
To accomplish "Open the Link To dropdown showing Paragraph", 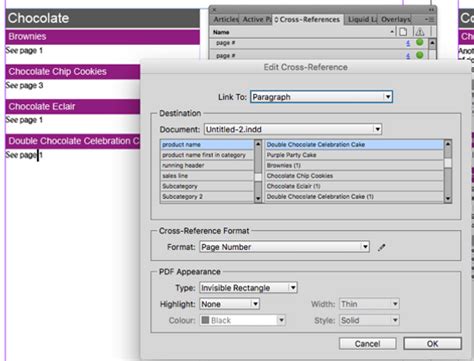I will click(321, 97).
